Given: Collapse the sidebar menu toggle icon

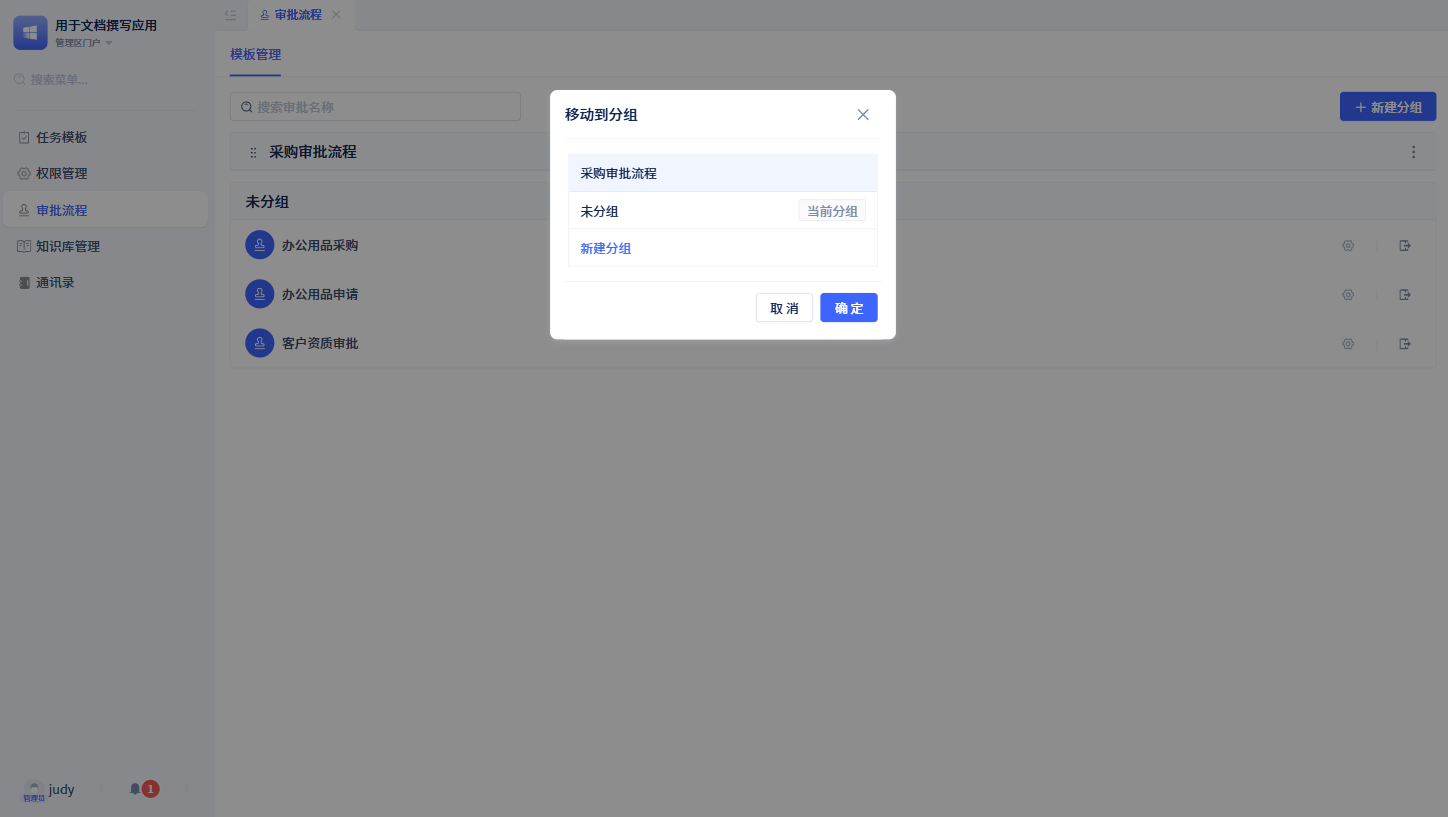Looking at the screenshot, I should [230, 15].
